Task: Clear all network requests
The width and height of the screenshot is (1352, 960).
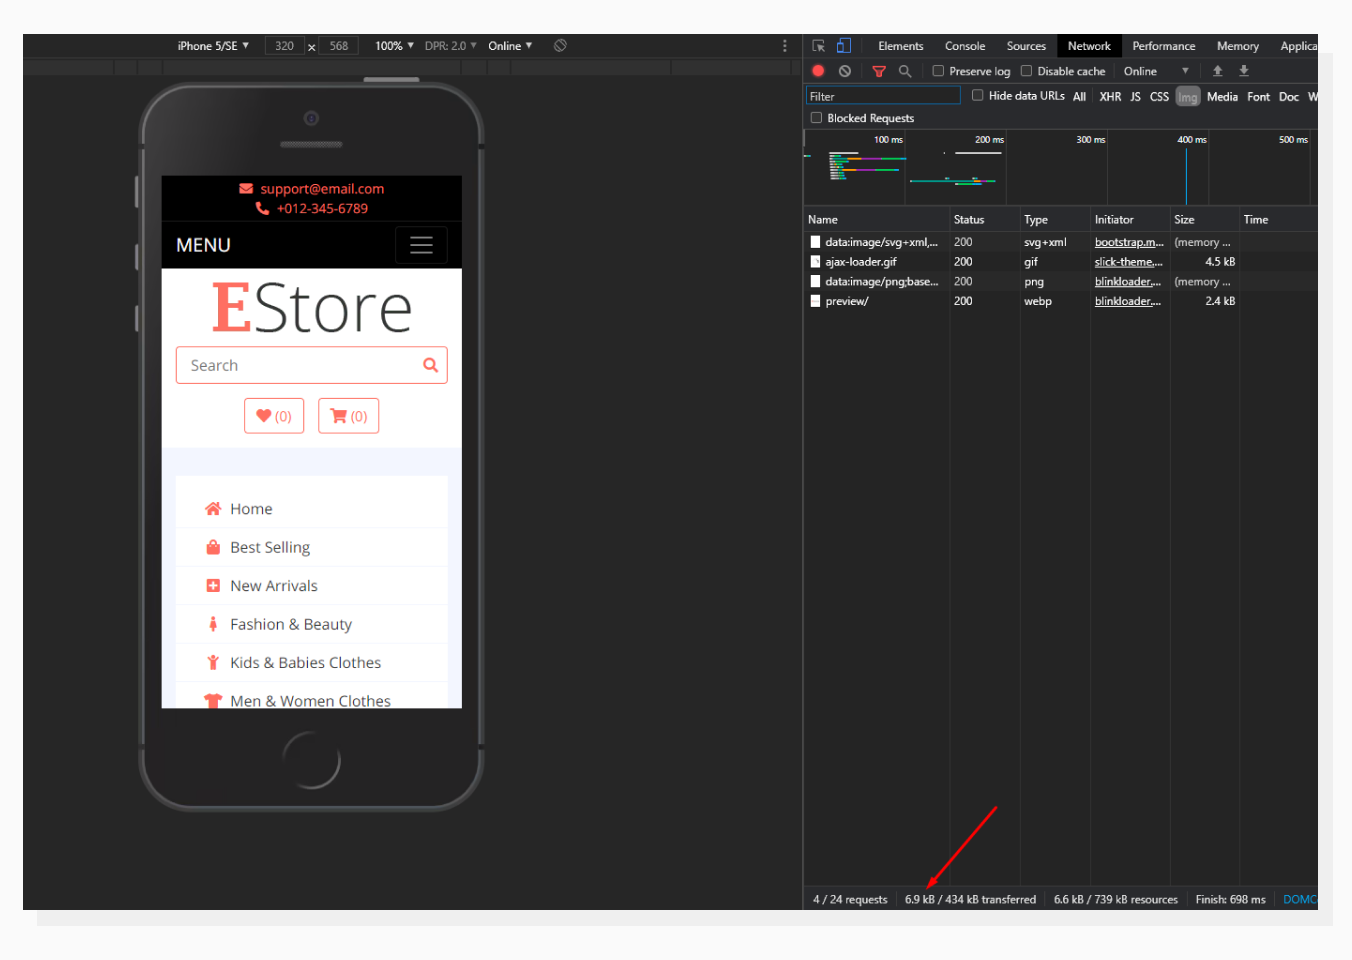Action: click(x=845, y=70)
